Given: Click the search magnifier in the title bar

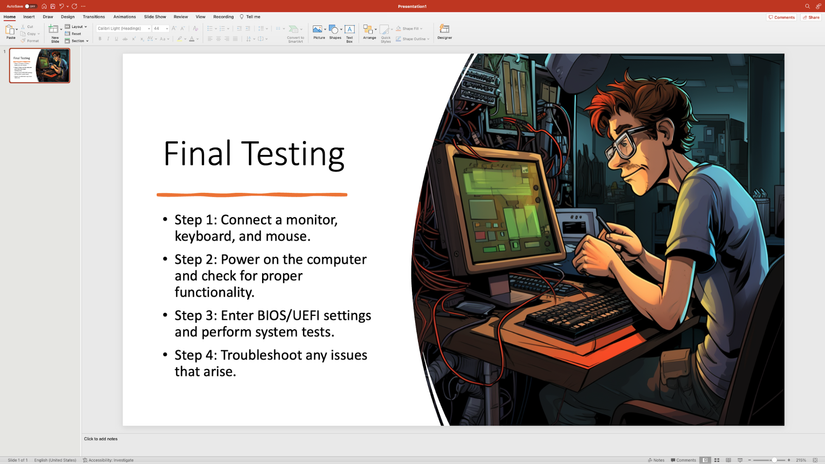Looking at the screenshot, I should [x=807, y=6].
